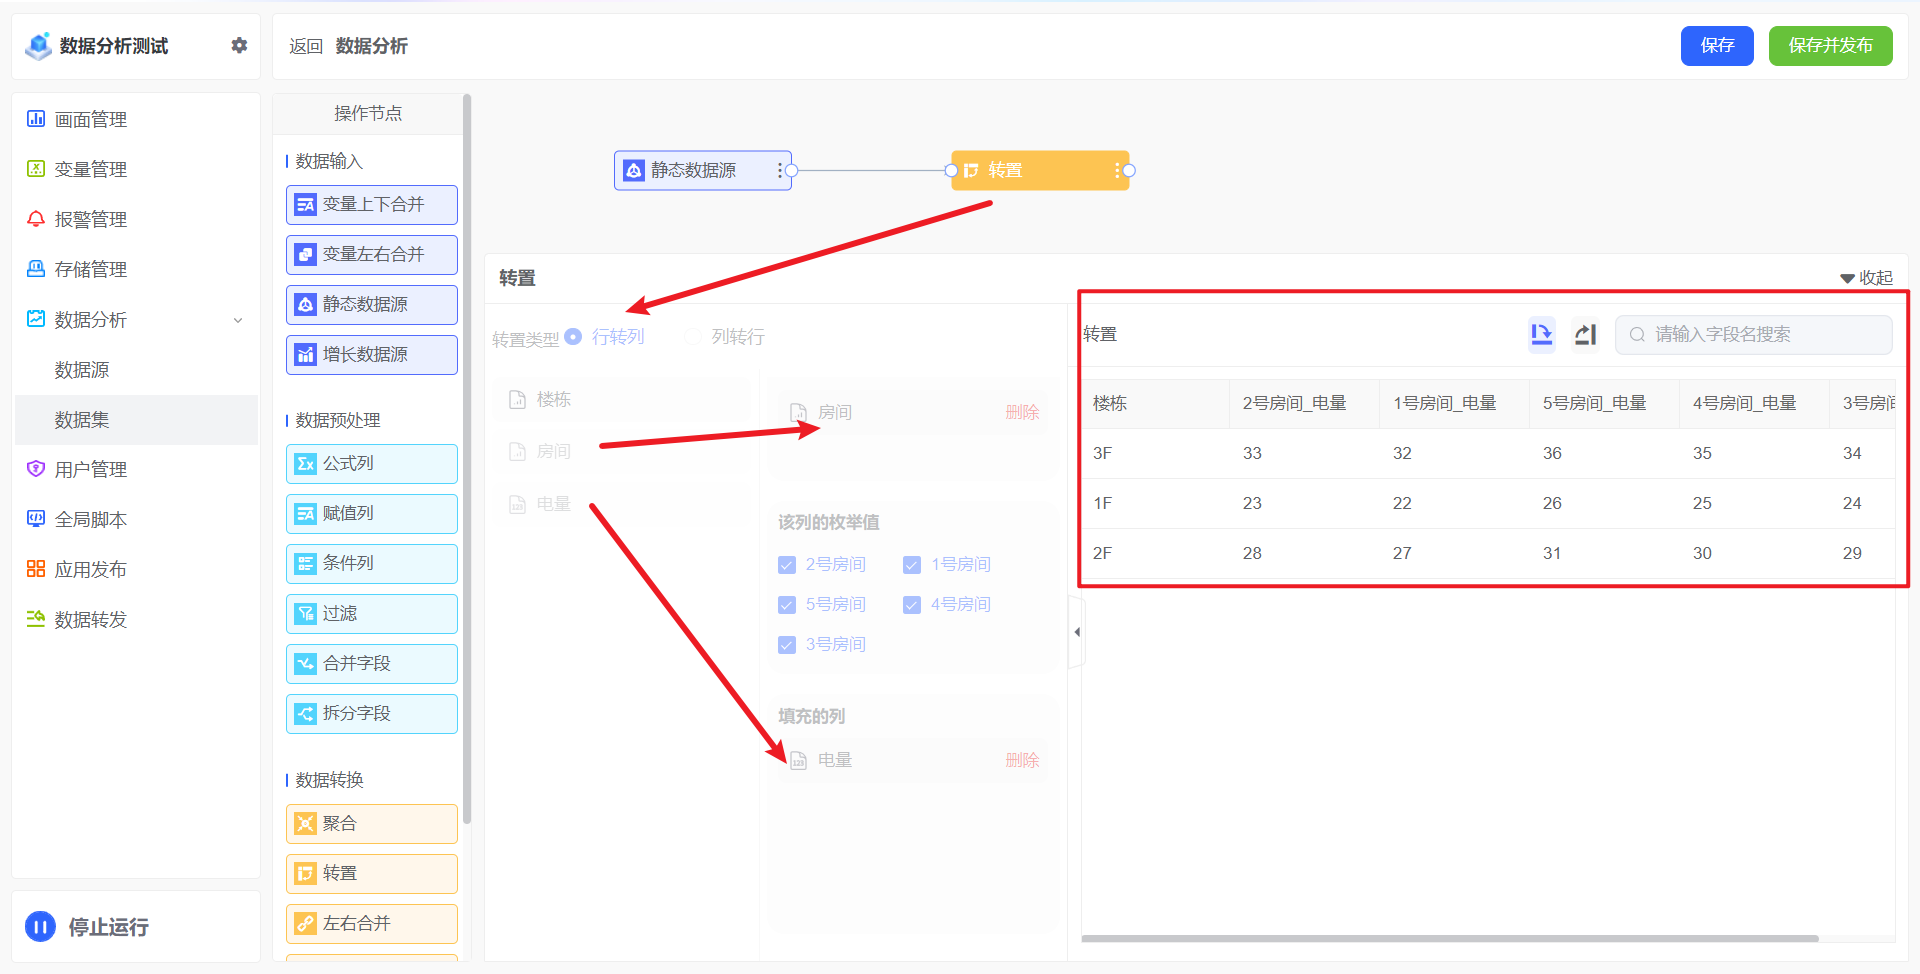1920x974 pixels.
Task: Open the three-dot menu on 转置 canvas node
Action: (x=1117, y=171)
